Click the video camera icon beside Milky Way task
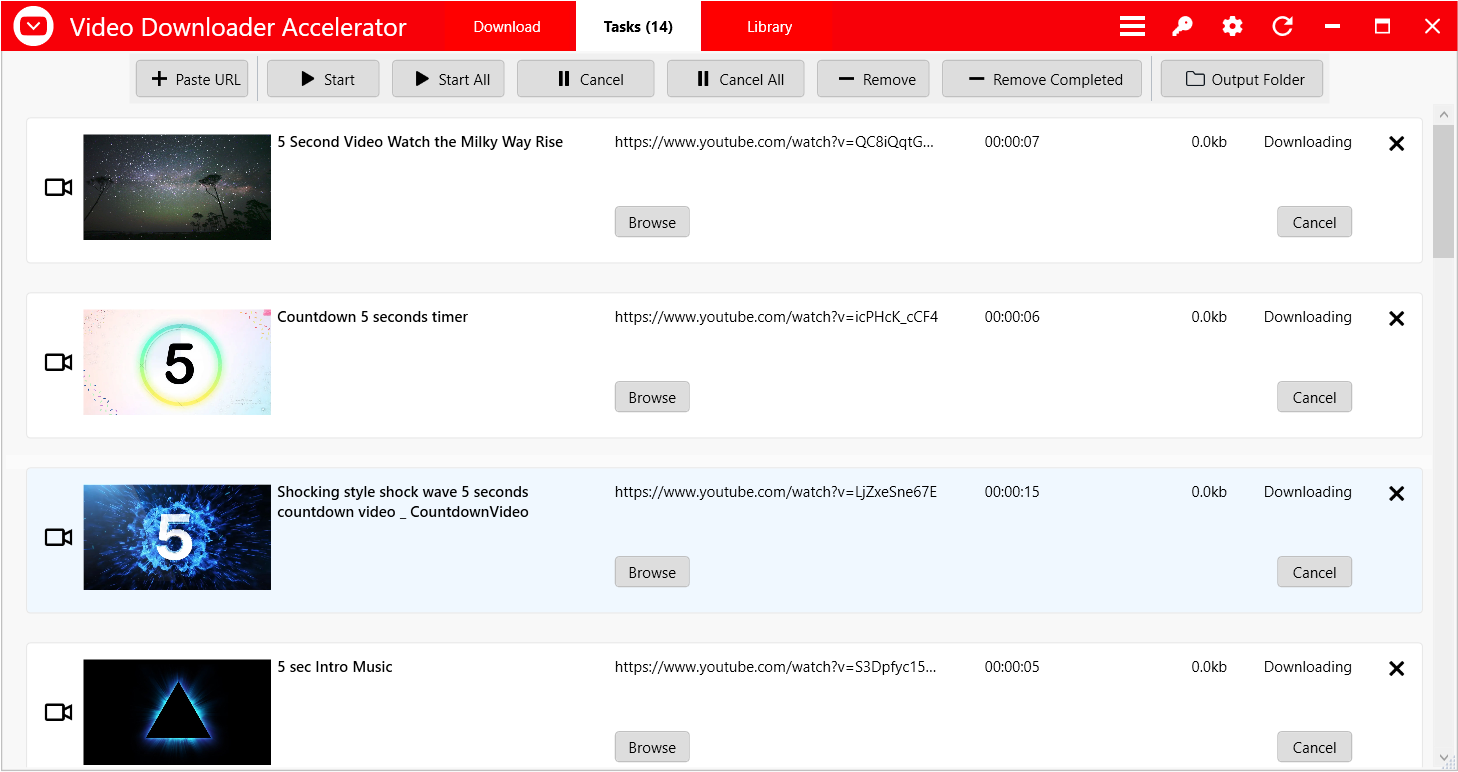 (x=58, y=187)
